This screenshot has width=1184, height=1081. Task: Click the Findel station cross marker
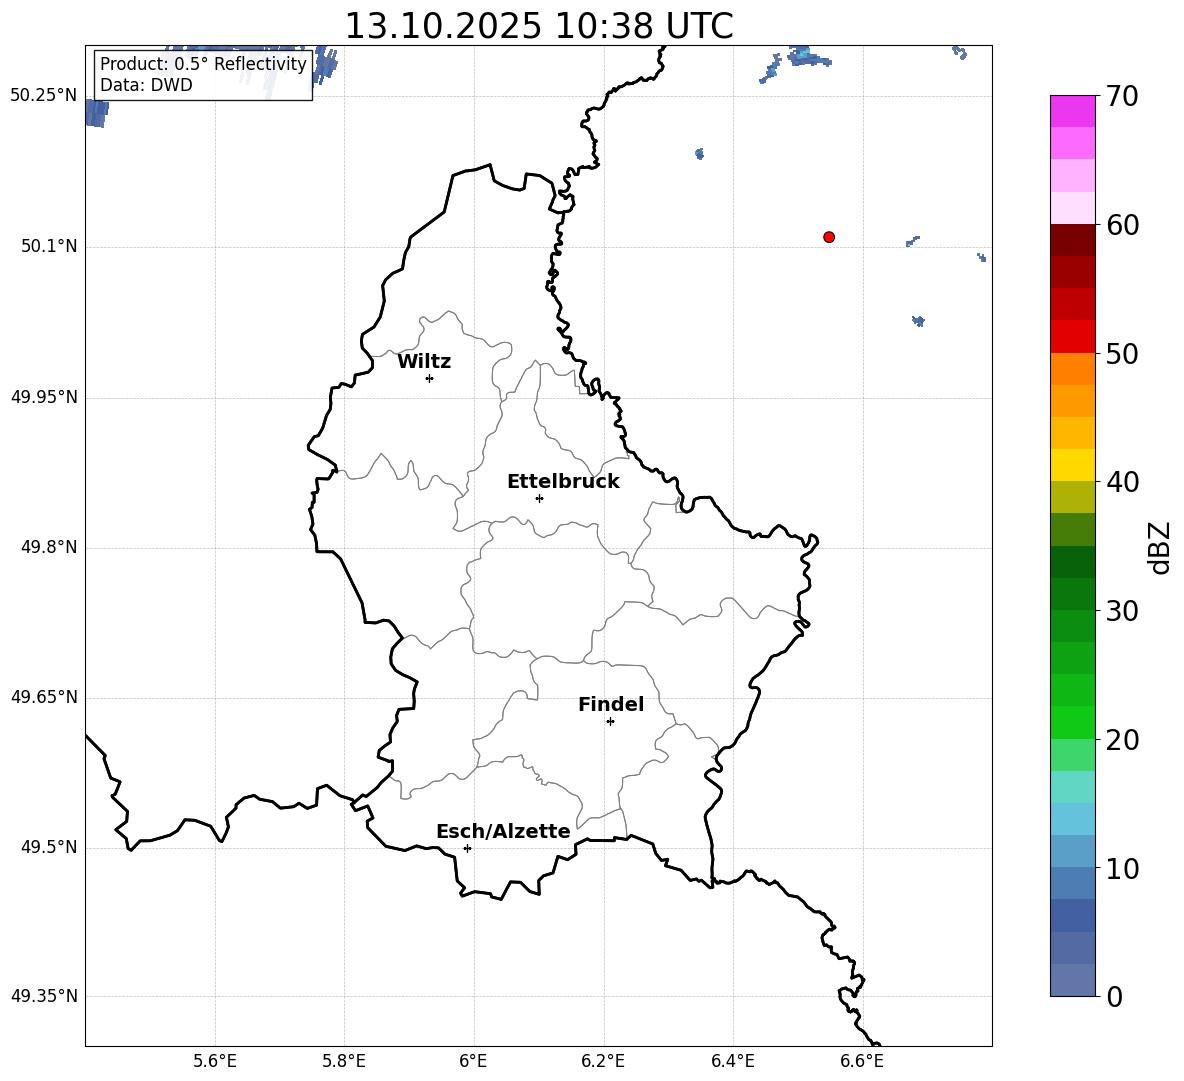(x=610, y=722)
